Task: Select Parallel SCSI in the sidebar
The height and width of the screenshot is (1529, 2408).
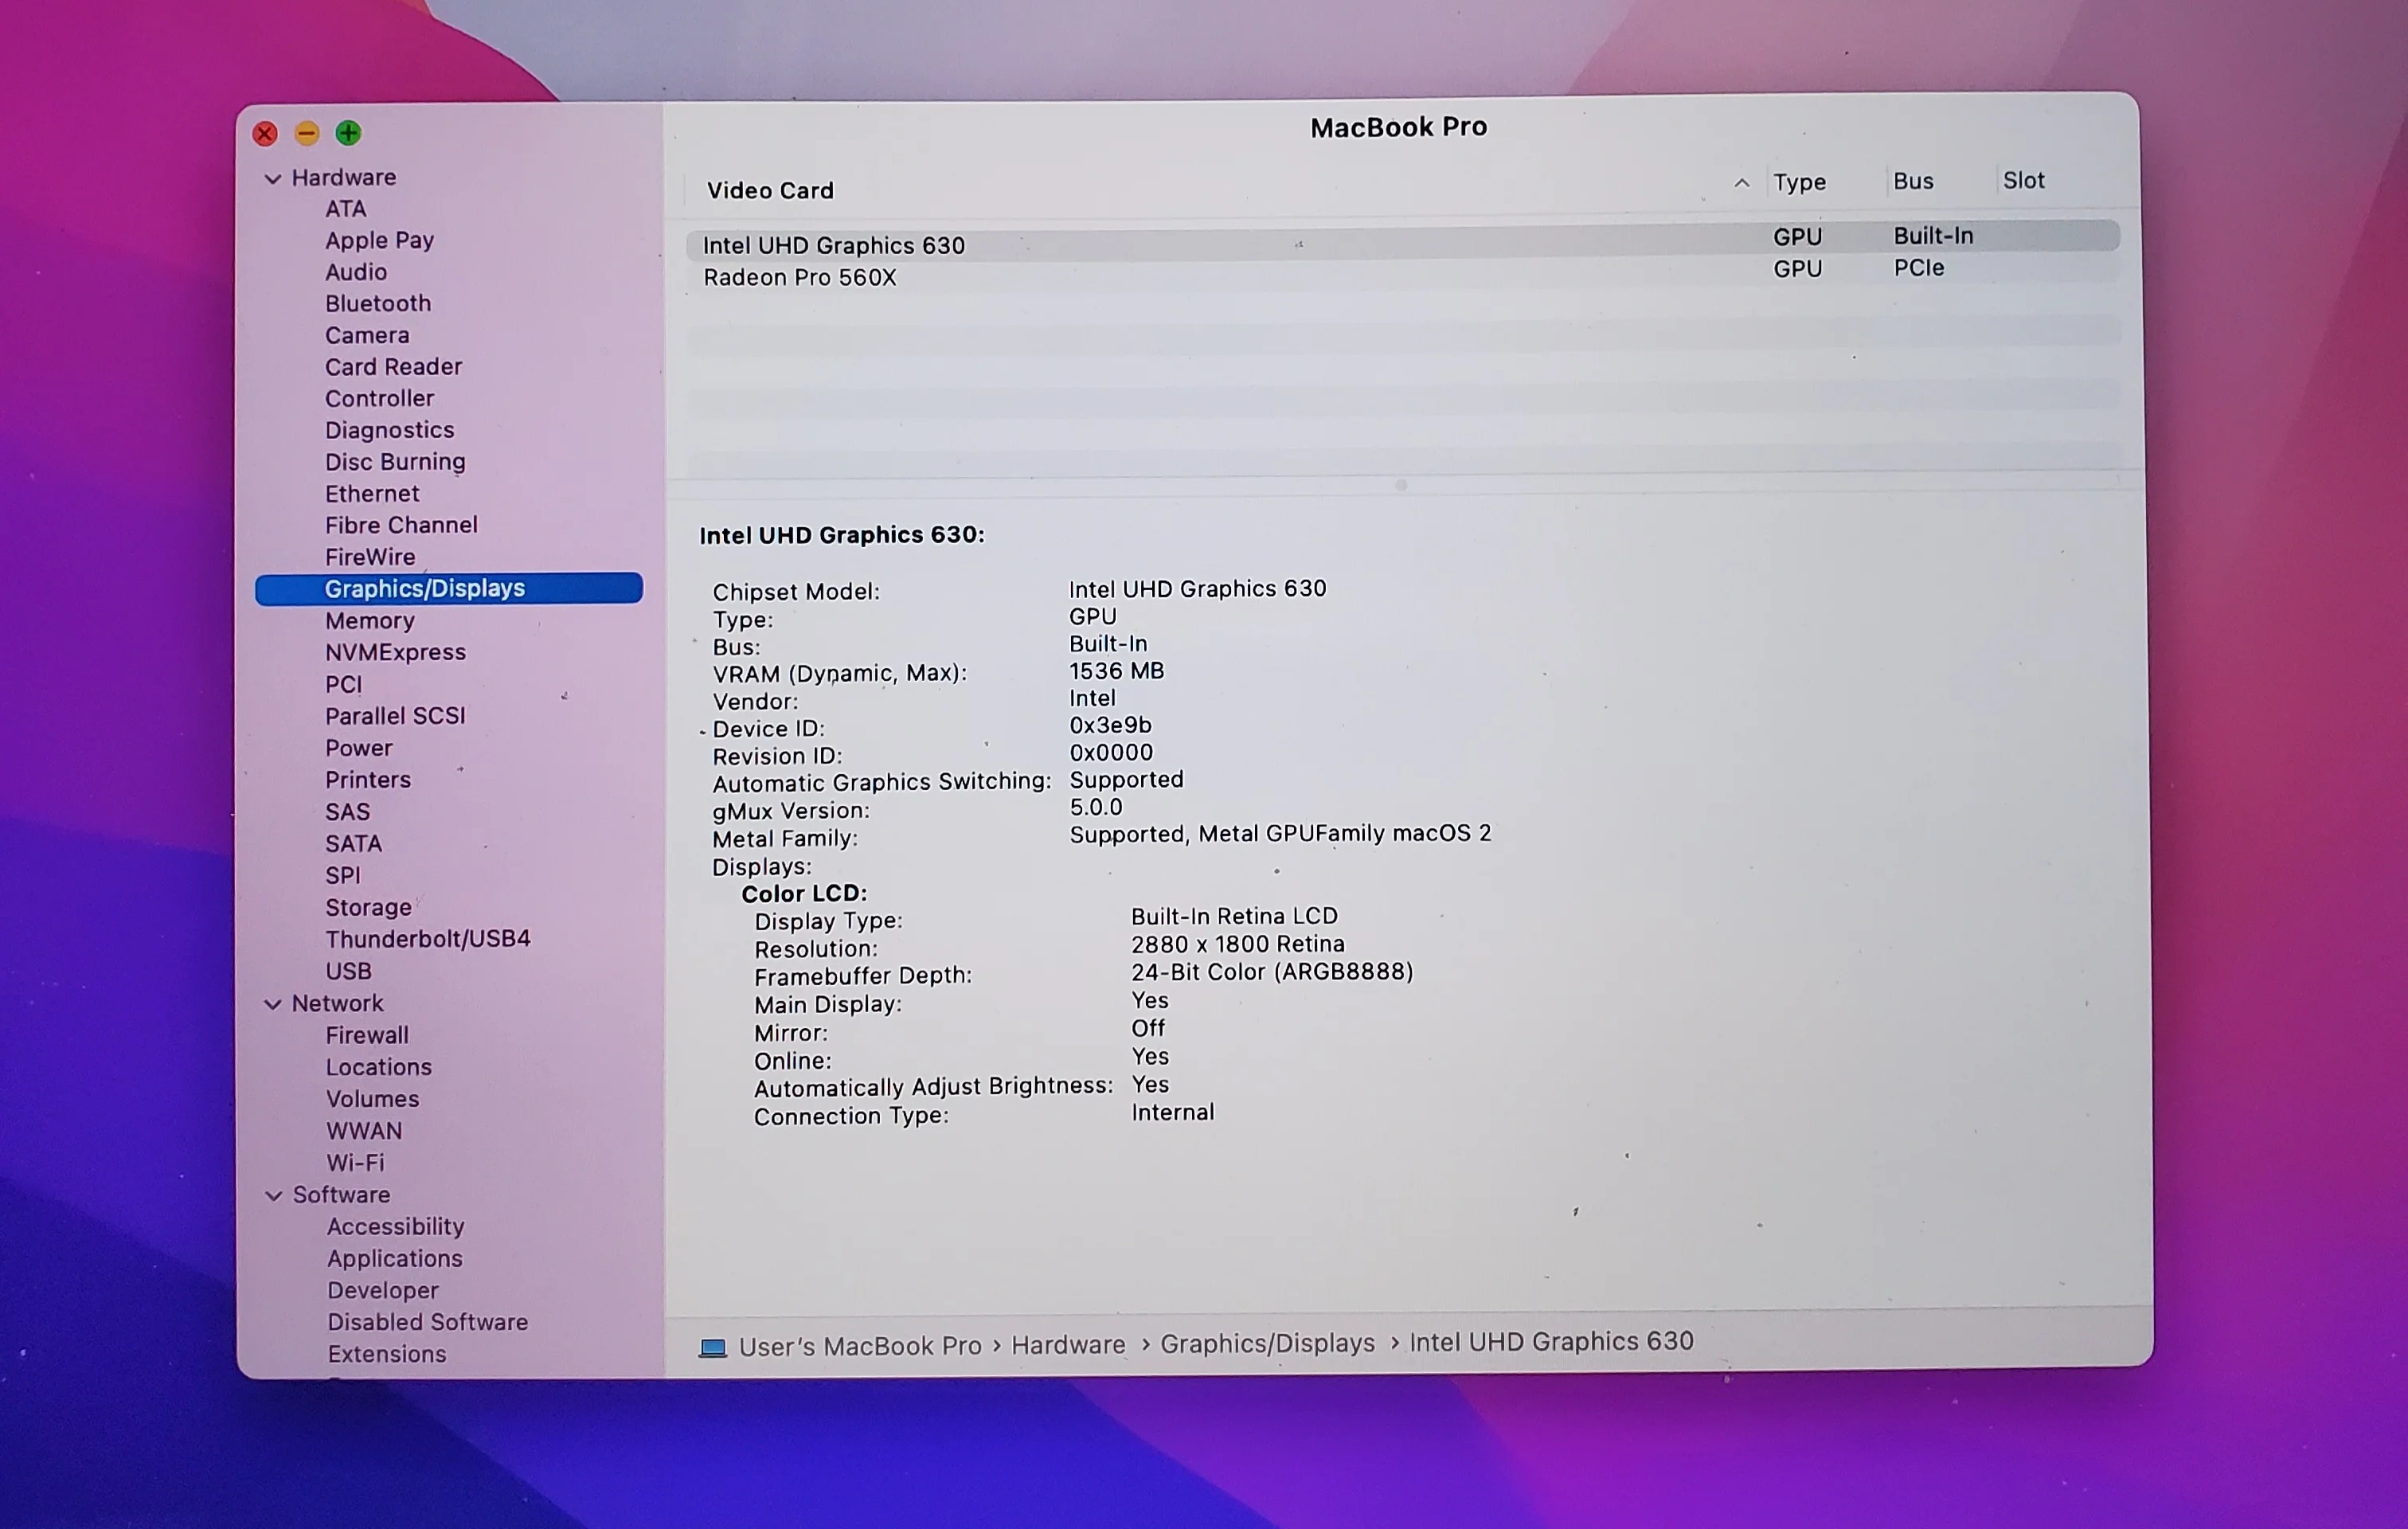Action: (x=395, y=717)
